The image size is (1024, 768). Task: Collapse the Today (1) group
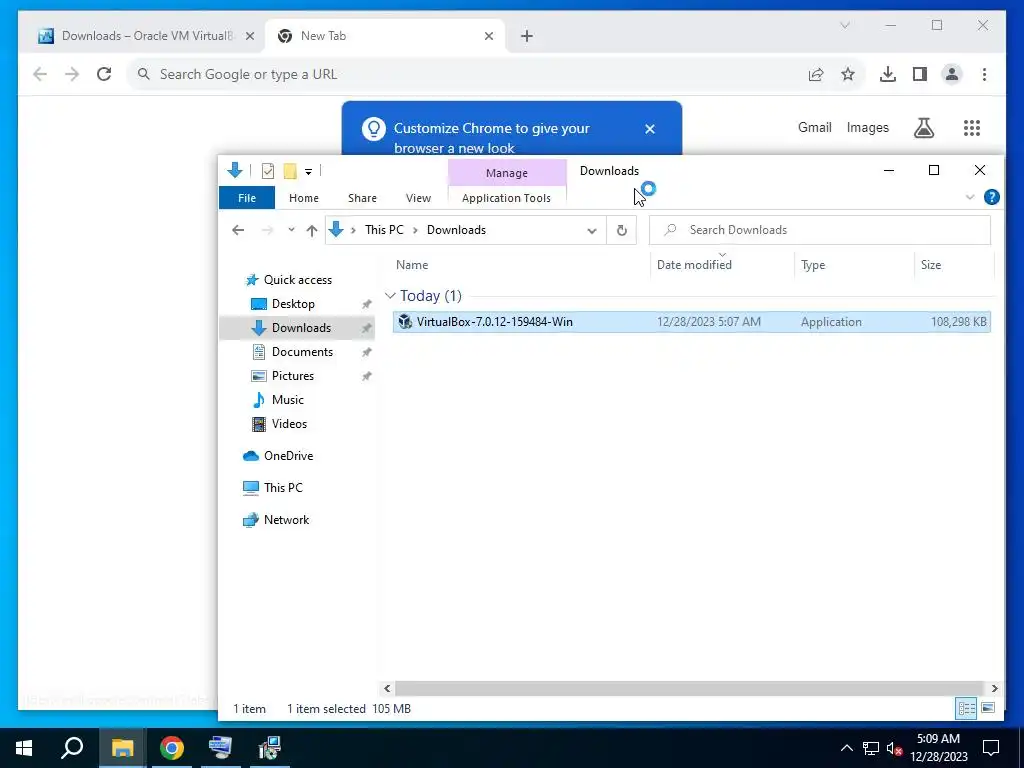point(391,296)
